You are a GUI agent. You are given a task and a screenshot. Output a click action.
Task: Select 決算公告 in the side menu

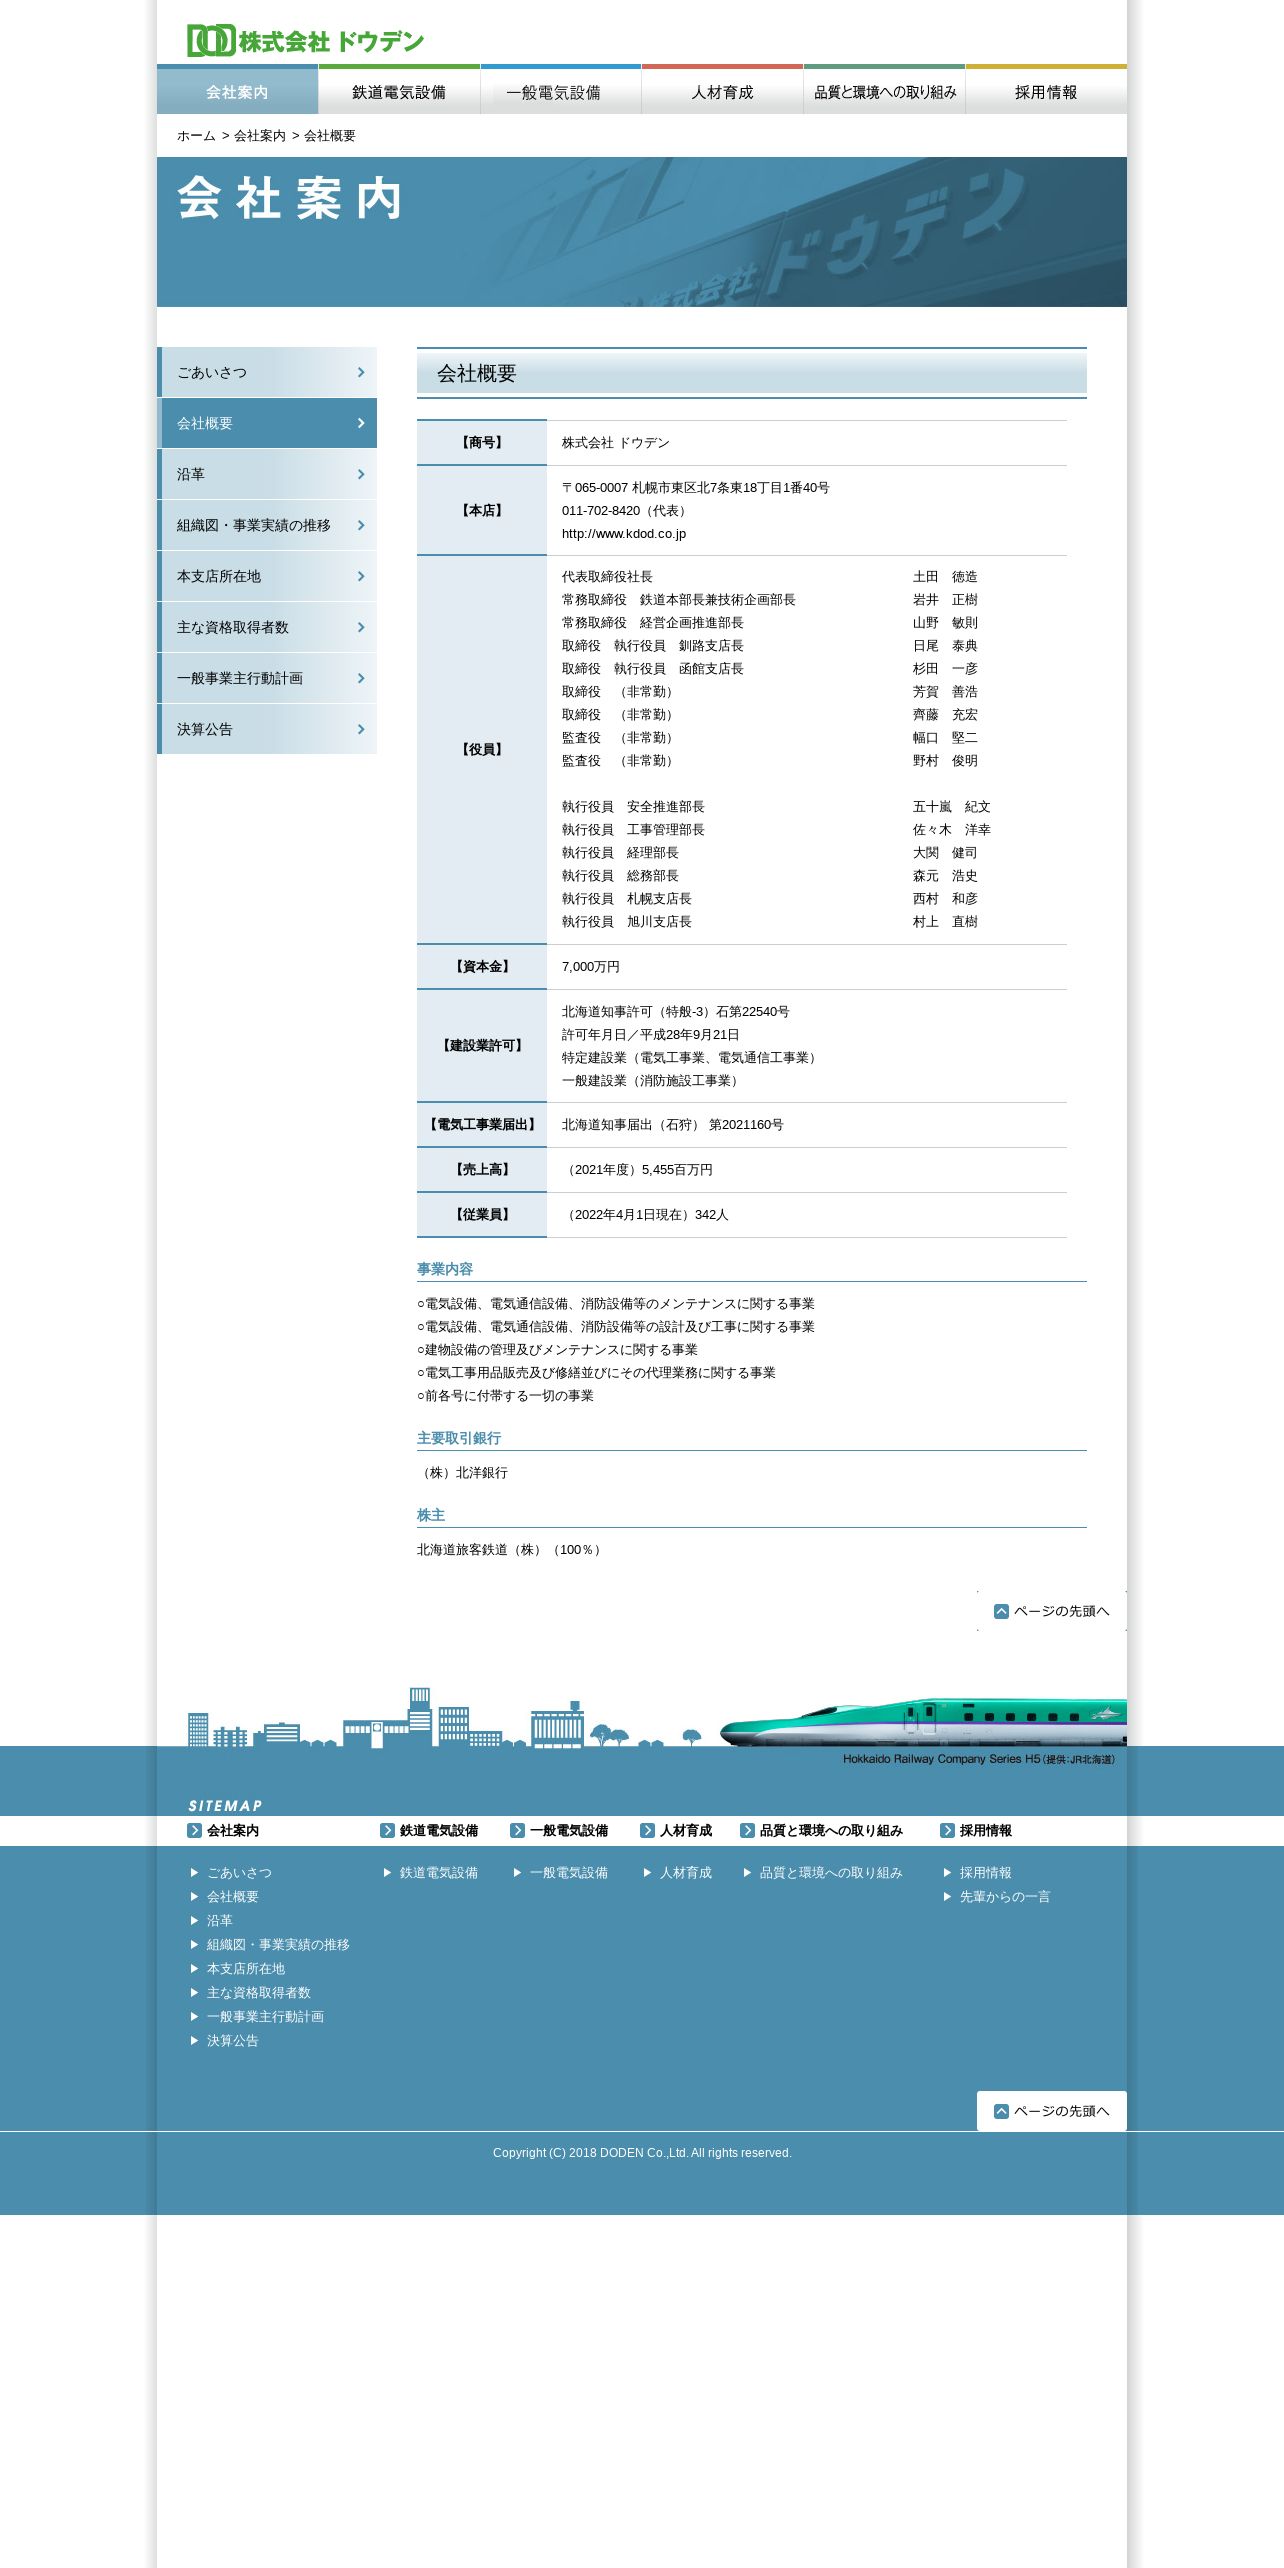[x=267, y=729]
